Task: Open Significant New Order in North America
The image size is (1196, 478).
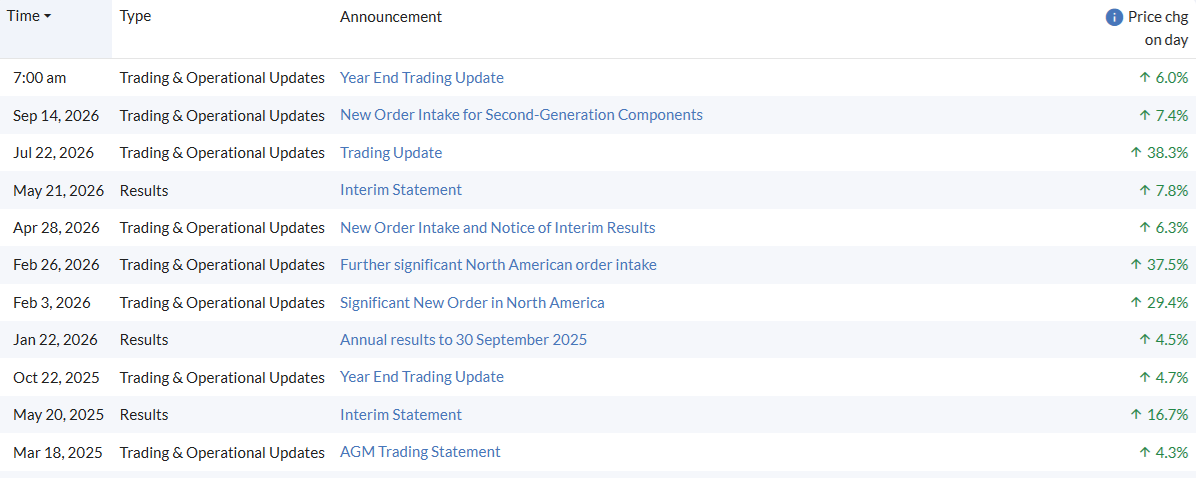Action: [472, 303]
